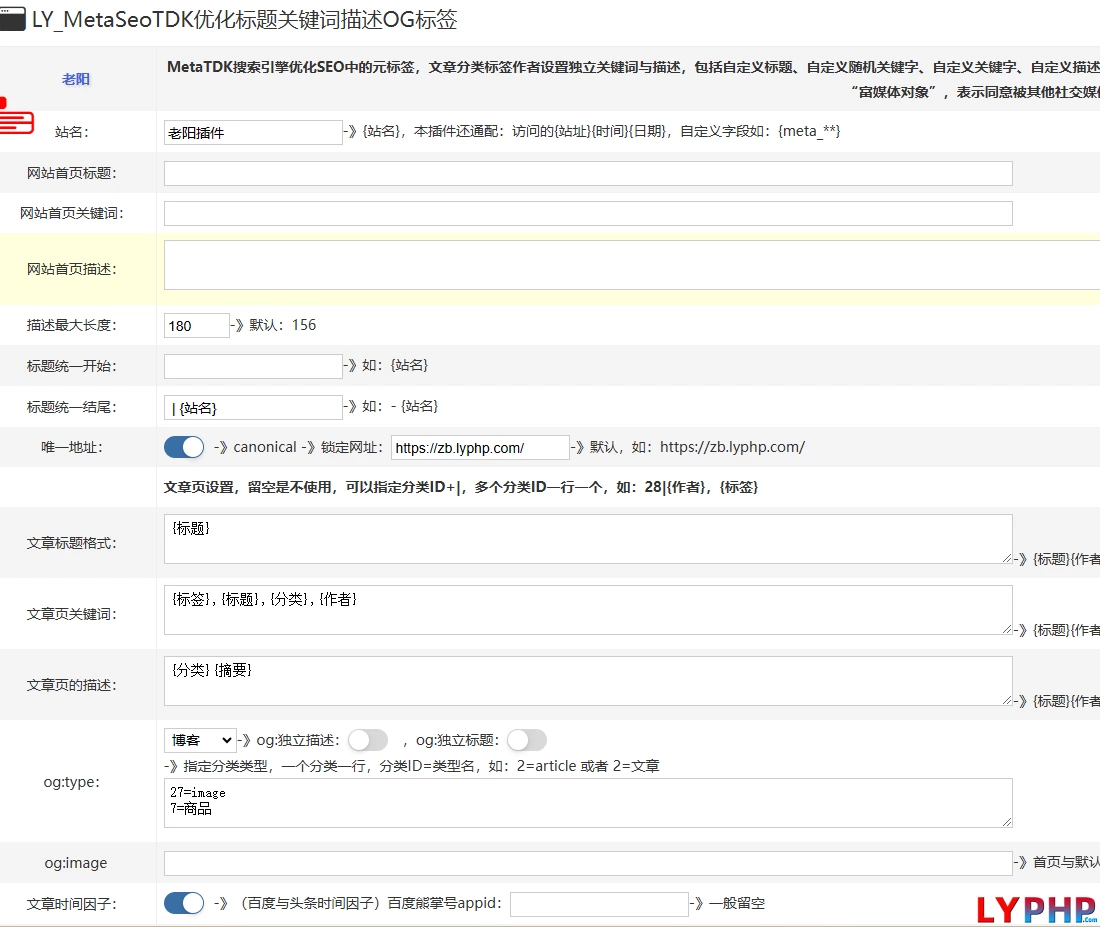The image size is (1100, 927).
Task: Click the LYPHP logo watermark
Action: (x=1037, y=908)
